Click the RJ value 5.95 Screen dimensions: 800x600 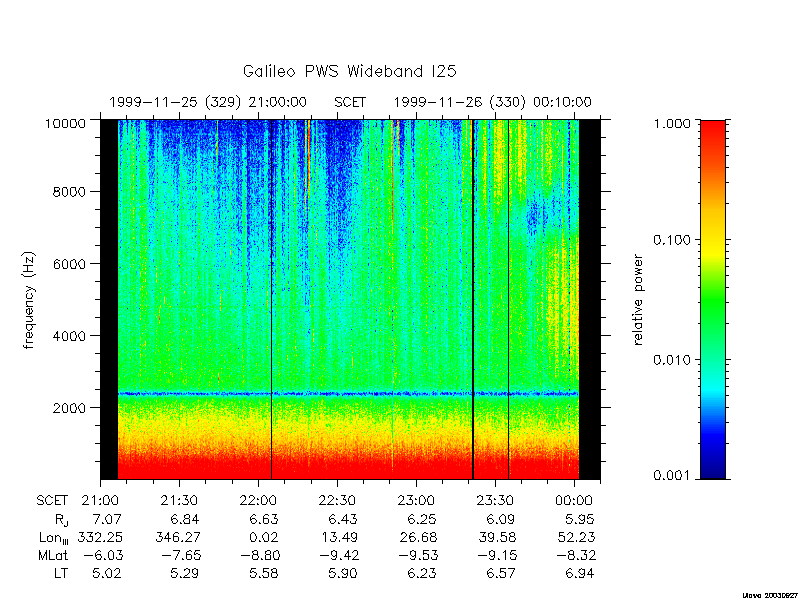pos(580,519)
